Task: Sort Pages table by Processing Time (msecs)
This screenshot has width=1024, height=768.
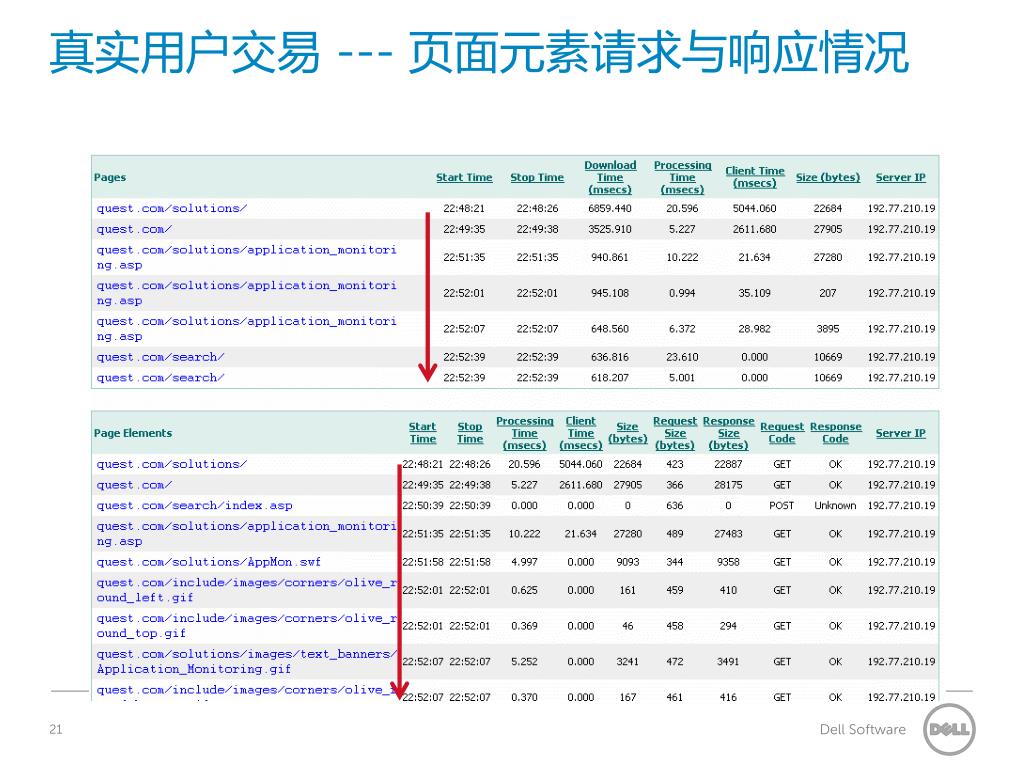Action: pyautogui.click(x=682, y=177)
